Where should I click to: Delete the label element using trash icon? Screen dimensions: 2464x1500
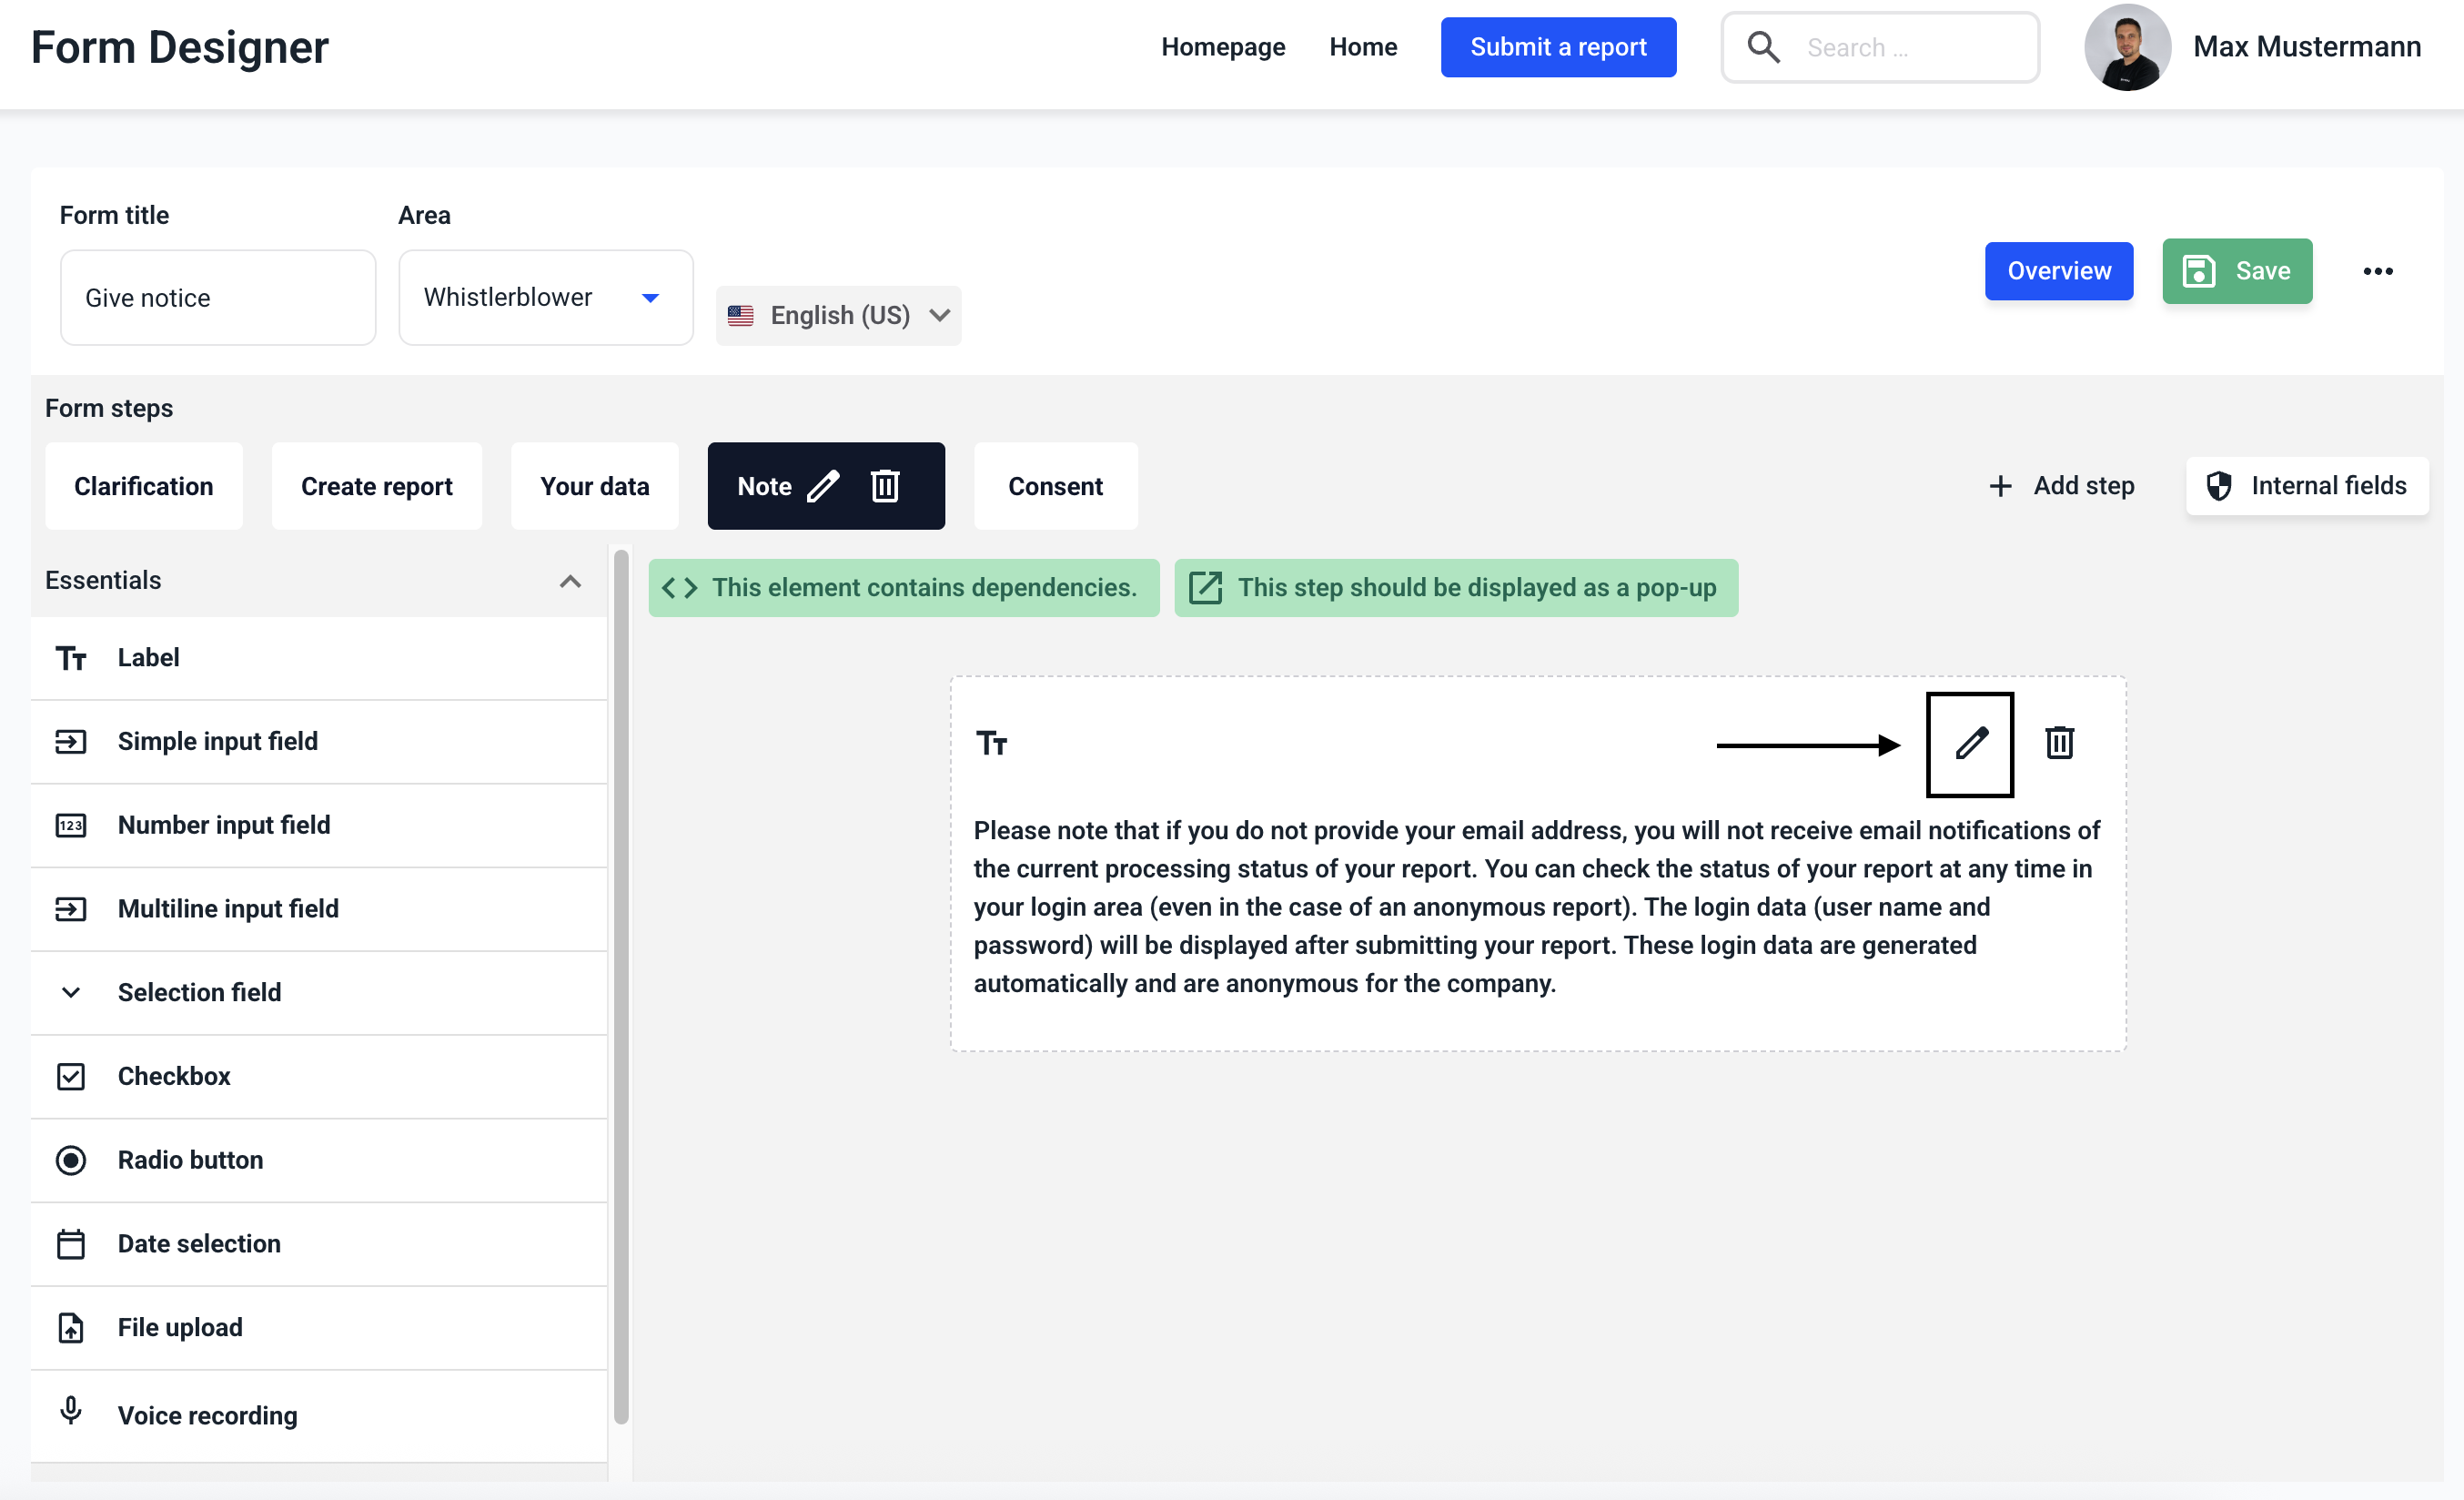2059,743
